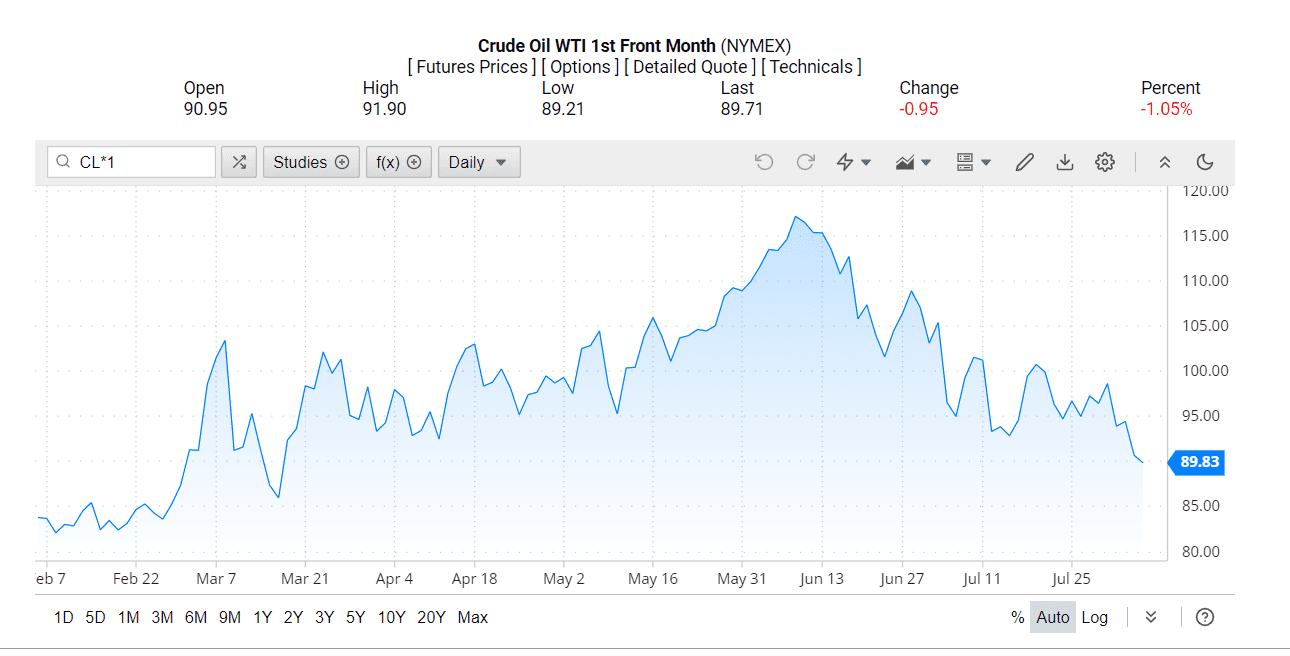1290x656 pixels.
Task: Collapse toolbar with double chevron up
Action: (x=1164, y=162)
